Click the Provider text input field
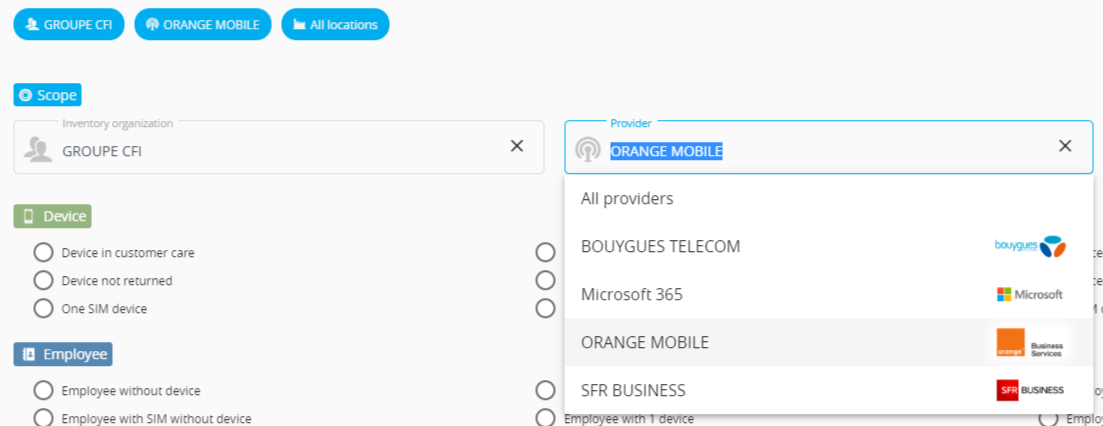The image size is (1103, 426). tap(820, 151)
